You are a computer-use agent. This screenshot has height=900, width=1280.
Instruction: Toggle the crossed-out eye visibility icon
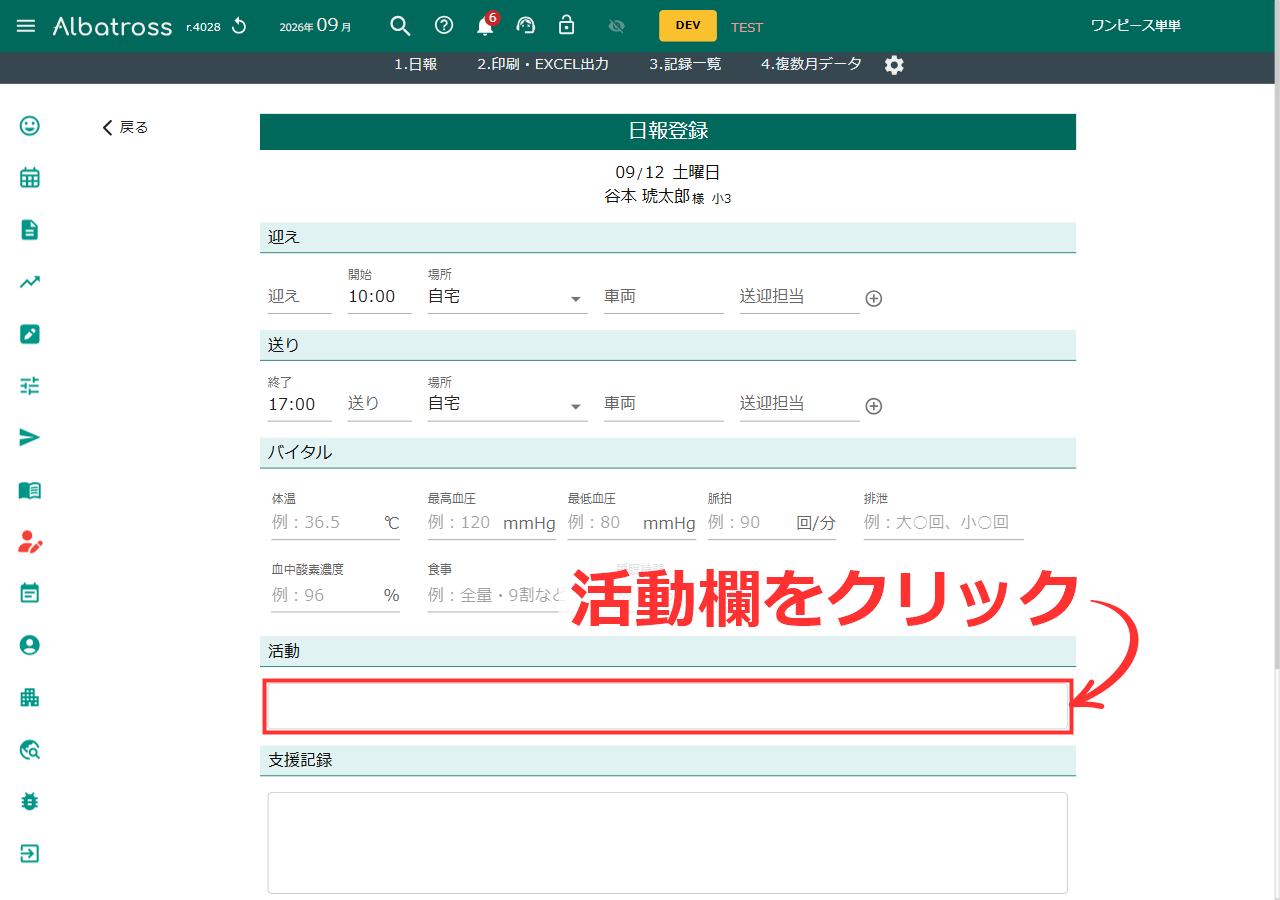(616, 26)
